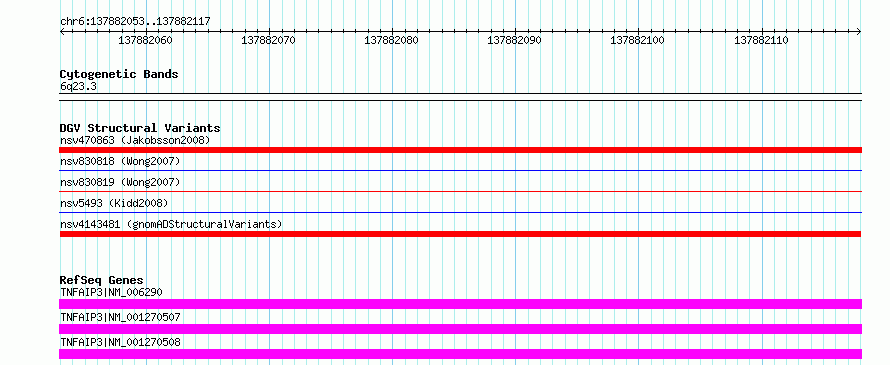Viewport: 890px width, 365px height.
Task: Click the chr6:137882053..137882117 region label
Action: click(135, 21)
